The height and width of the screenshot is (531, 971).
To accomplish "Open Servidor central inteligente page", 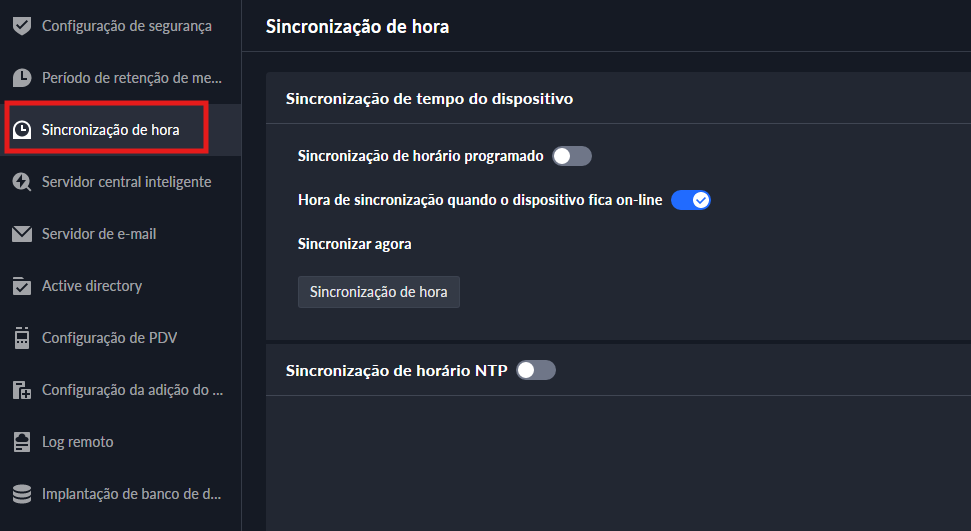I will (x=126, y=182).
